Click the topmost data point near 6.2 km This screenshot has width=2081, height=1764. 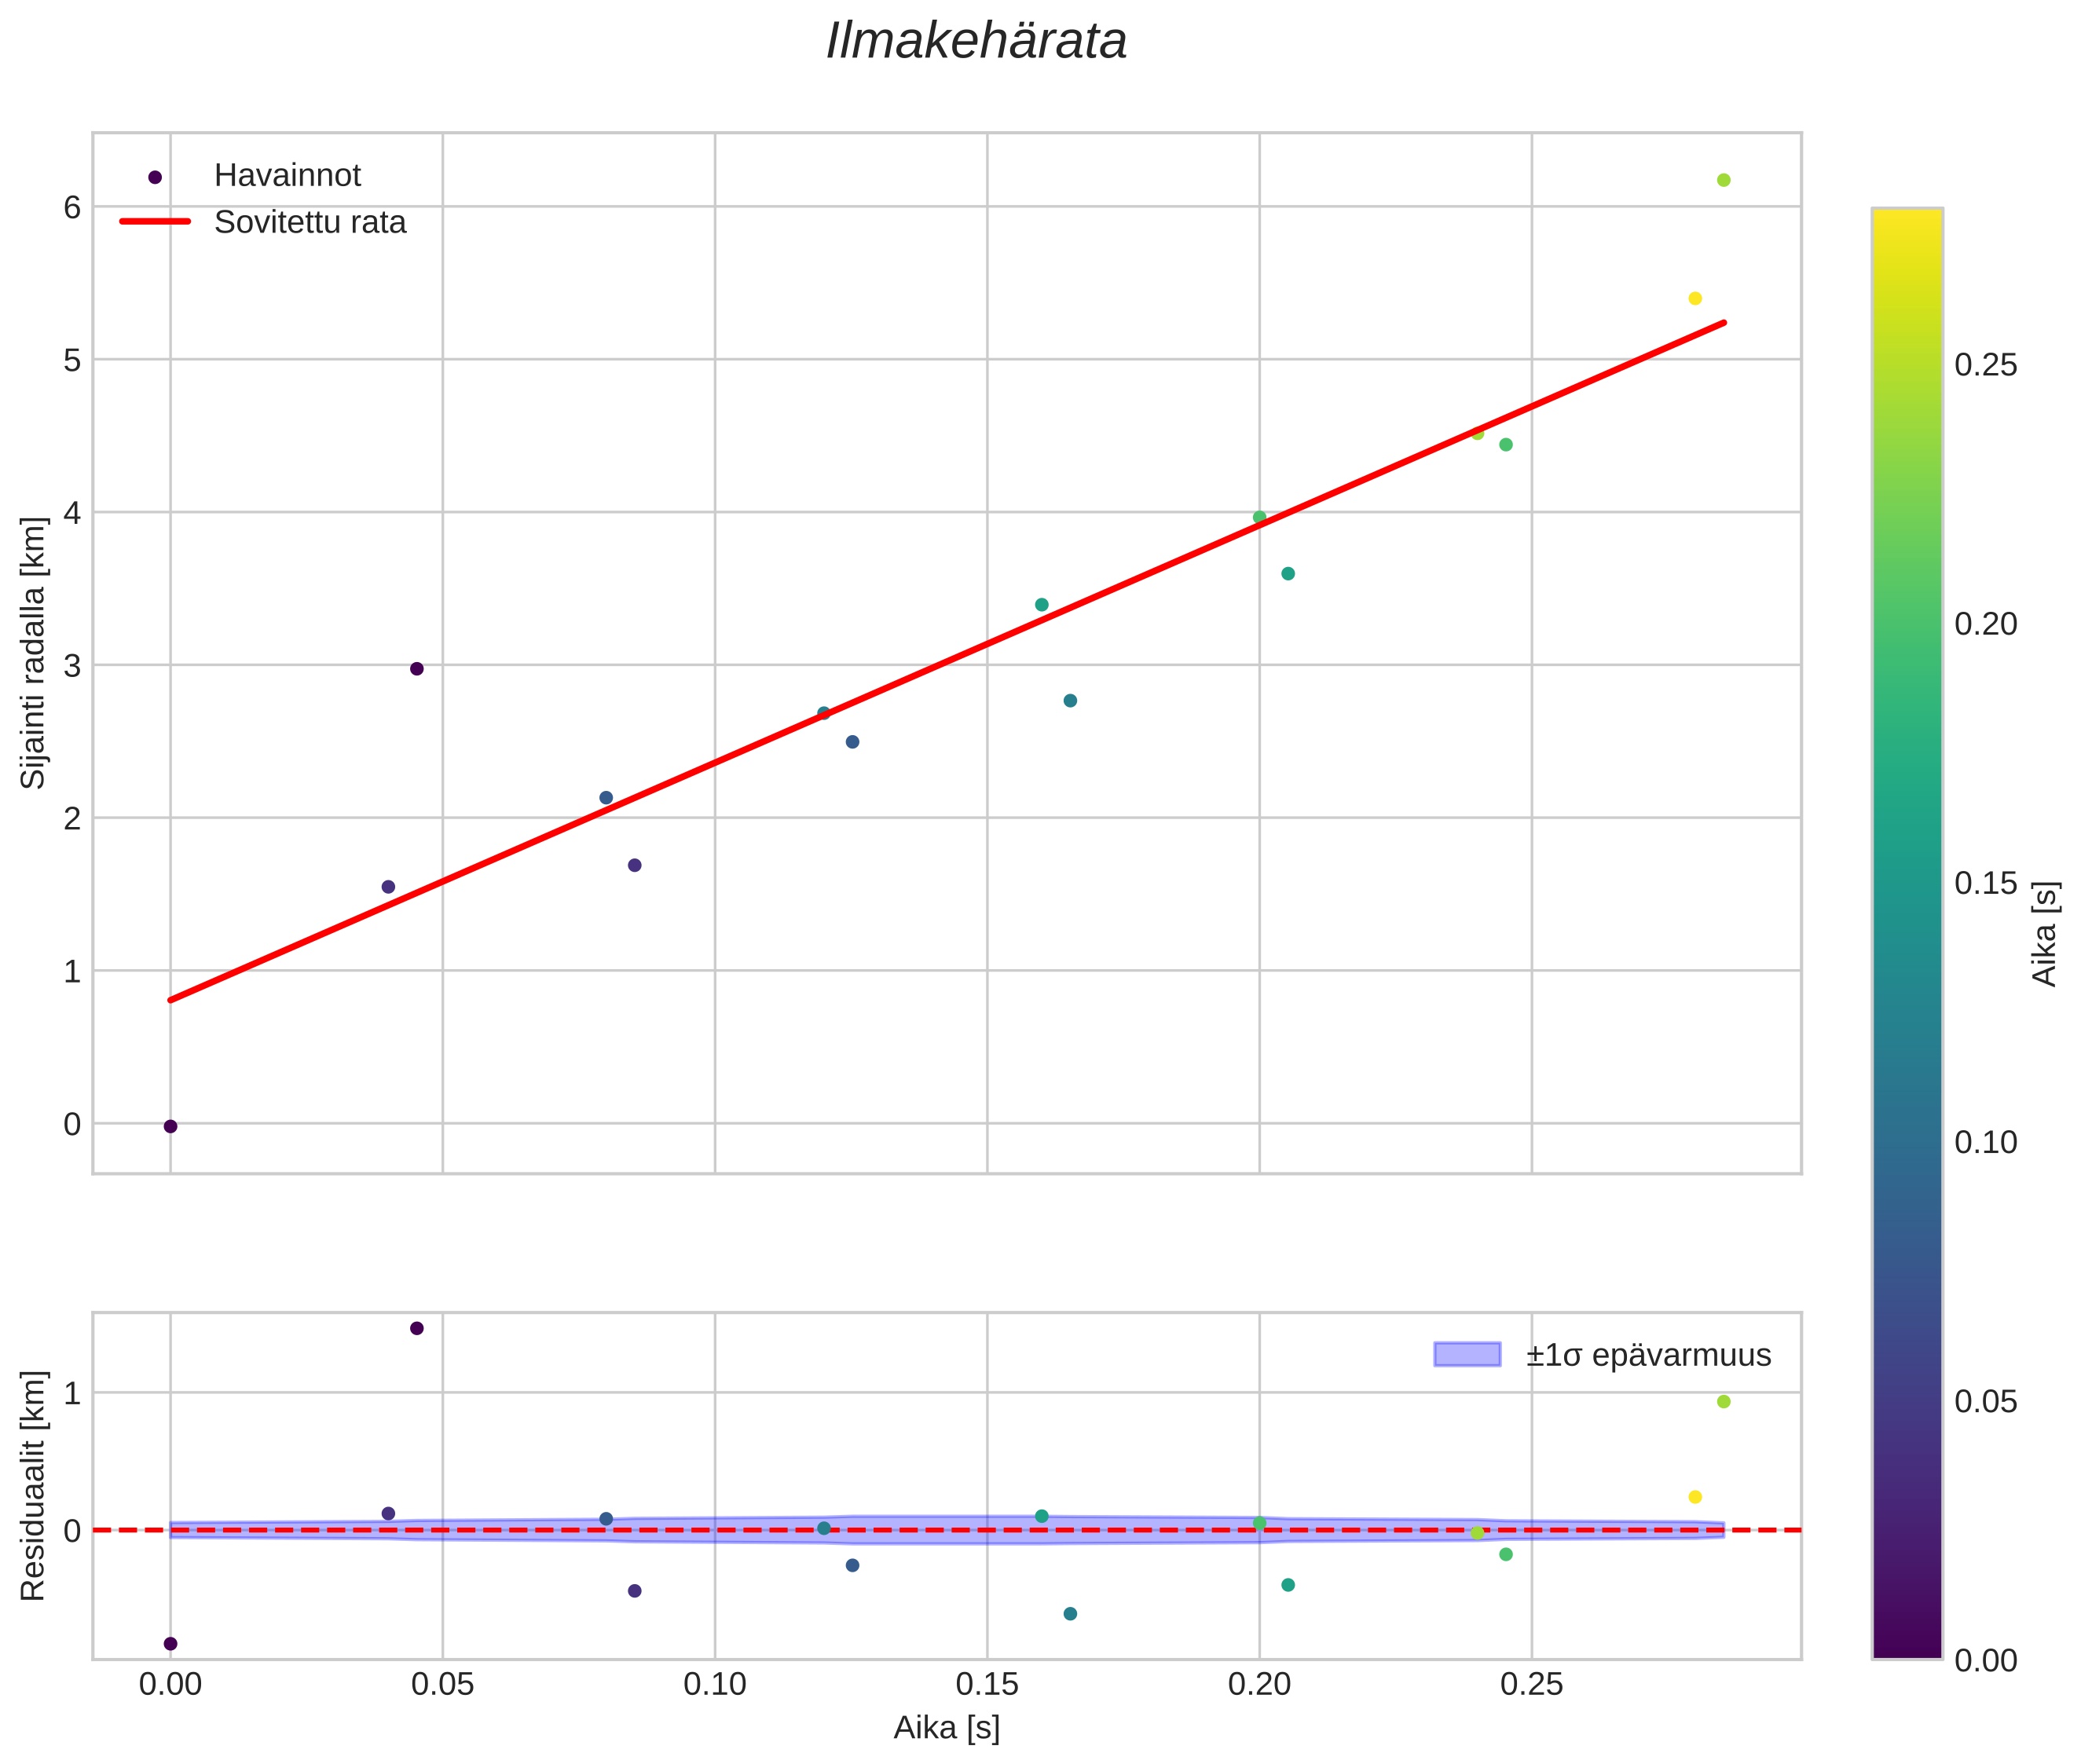[x=1723, y=180]
